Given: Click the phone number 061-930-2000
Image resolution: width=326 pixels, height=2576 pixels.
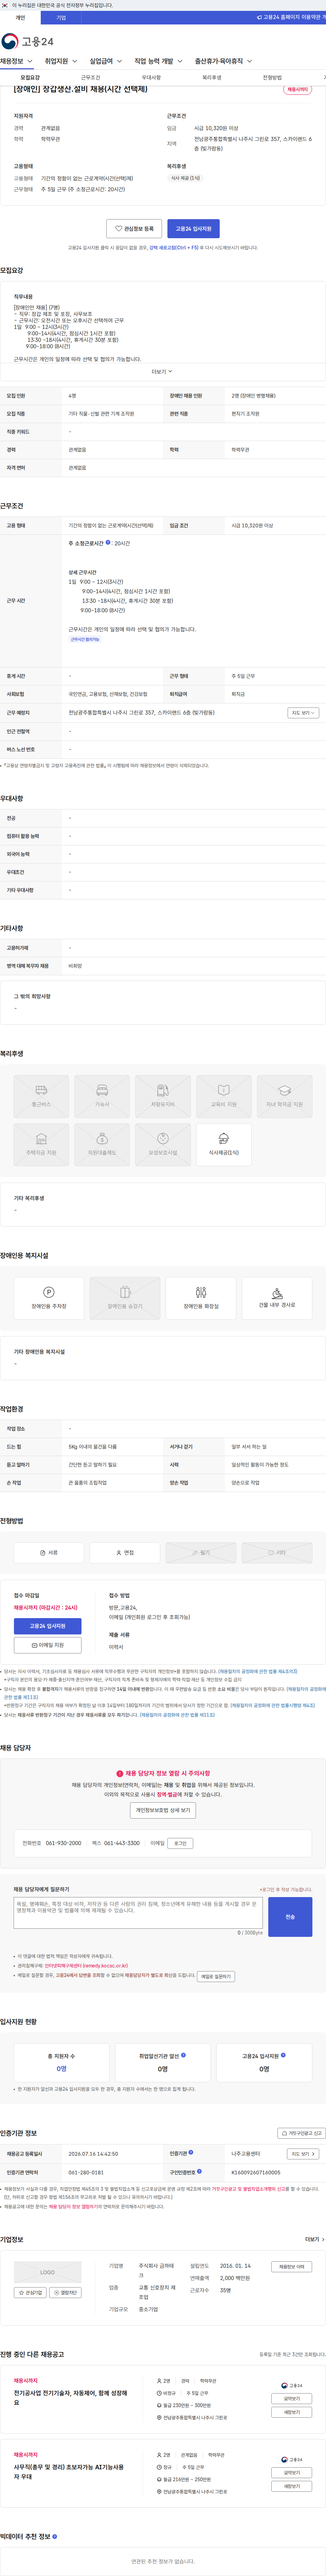Looking at the screenshot, I should tap(63, 1843).
